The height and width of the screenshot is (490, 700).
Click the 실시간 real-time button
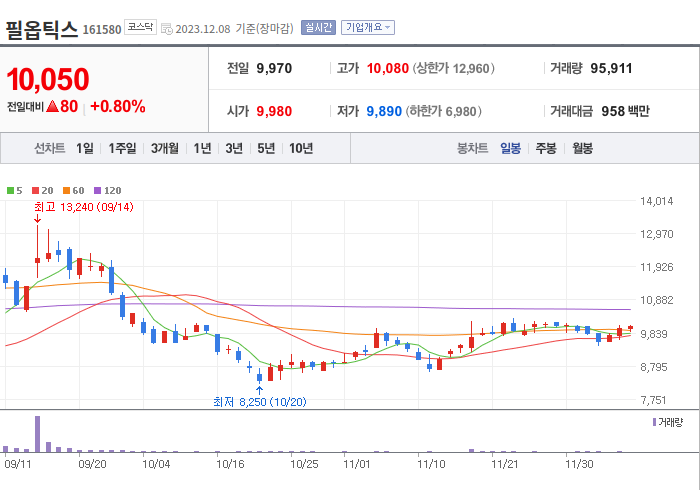(x=318, y=28)
